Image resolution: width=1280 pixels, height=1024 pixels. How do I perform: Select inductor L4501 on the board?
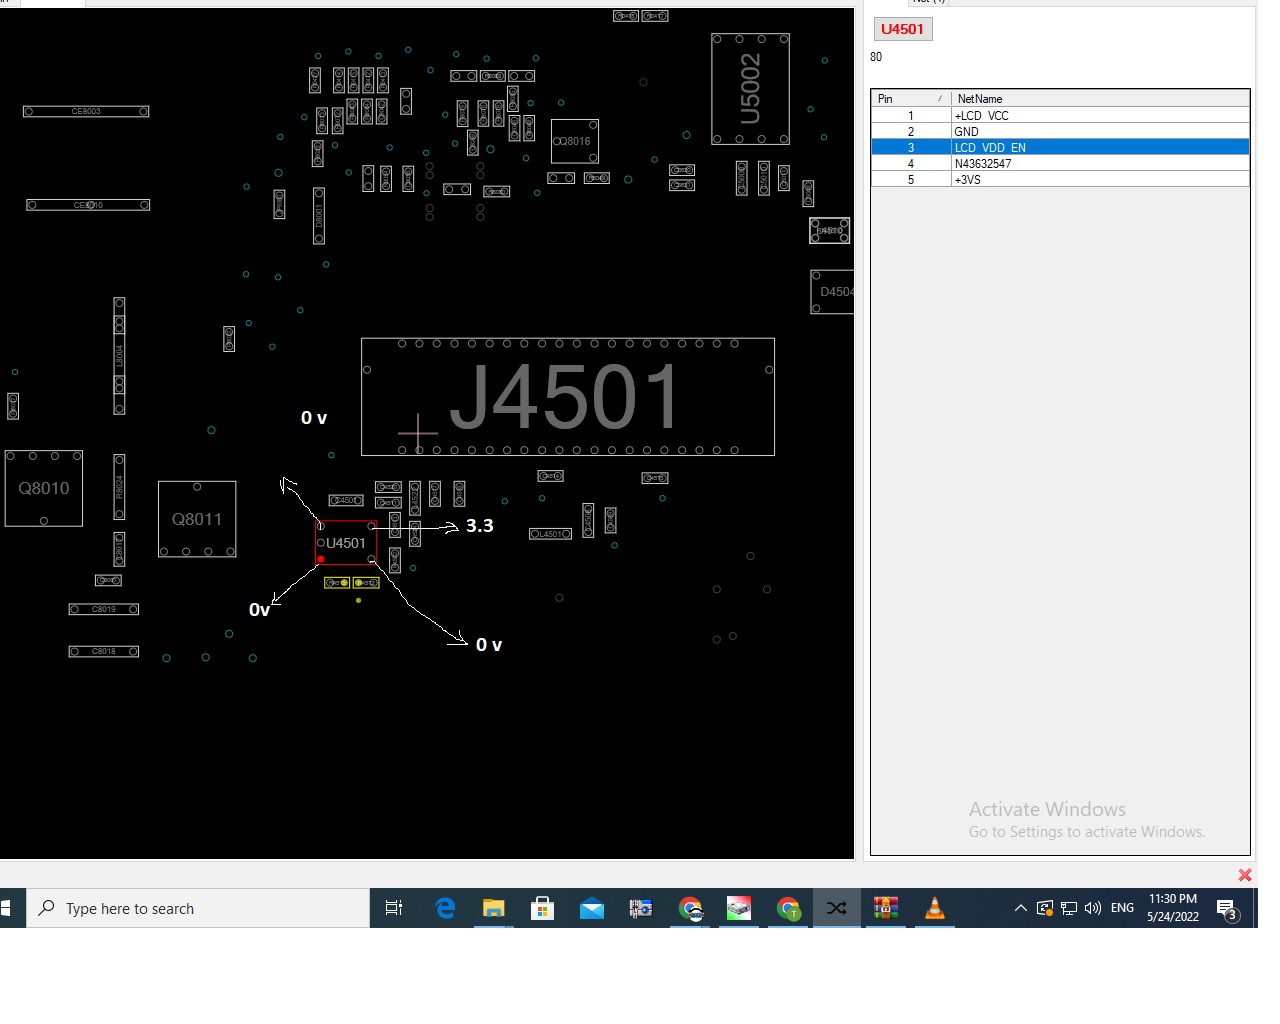[550, 534]
